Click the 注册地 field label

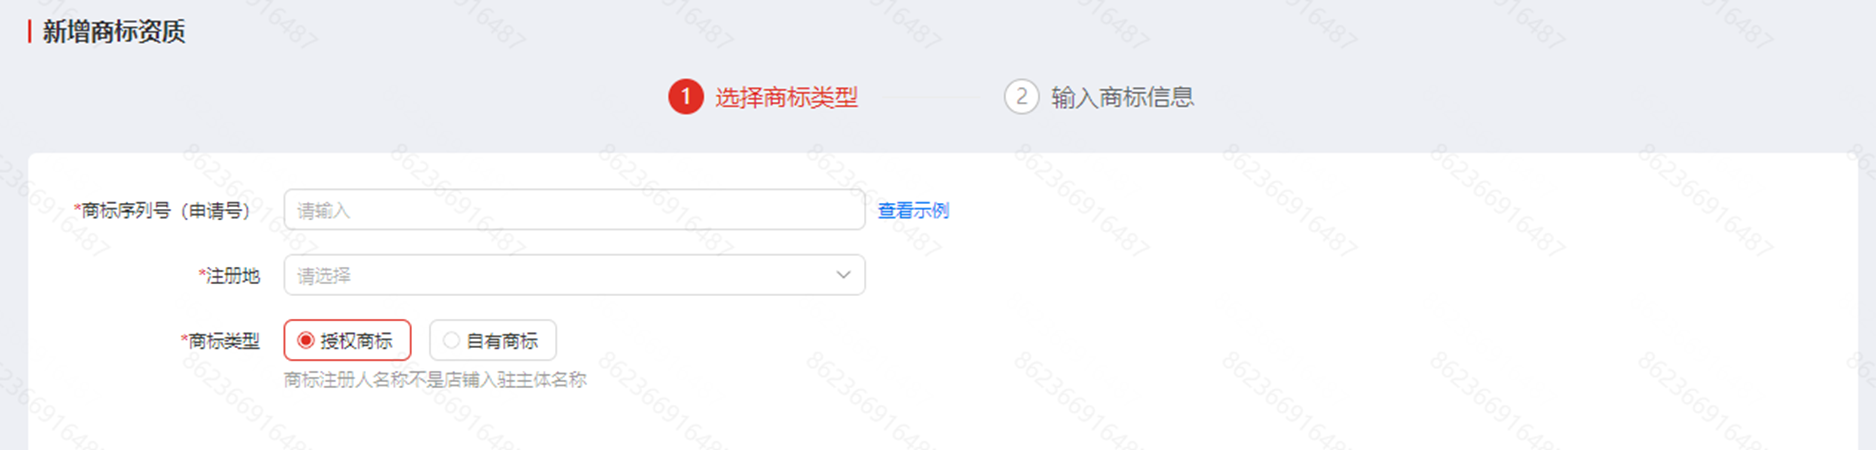(x=229, y=276)
